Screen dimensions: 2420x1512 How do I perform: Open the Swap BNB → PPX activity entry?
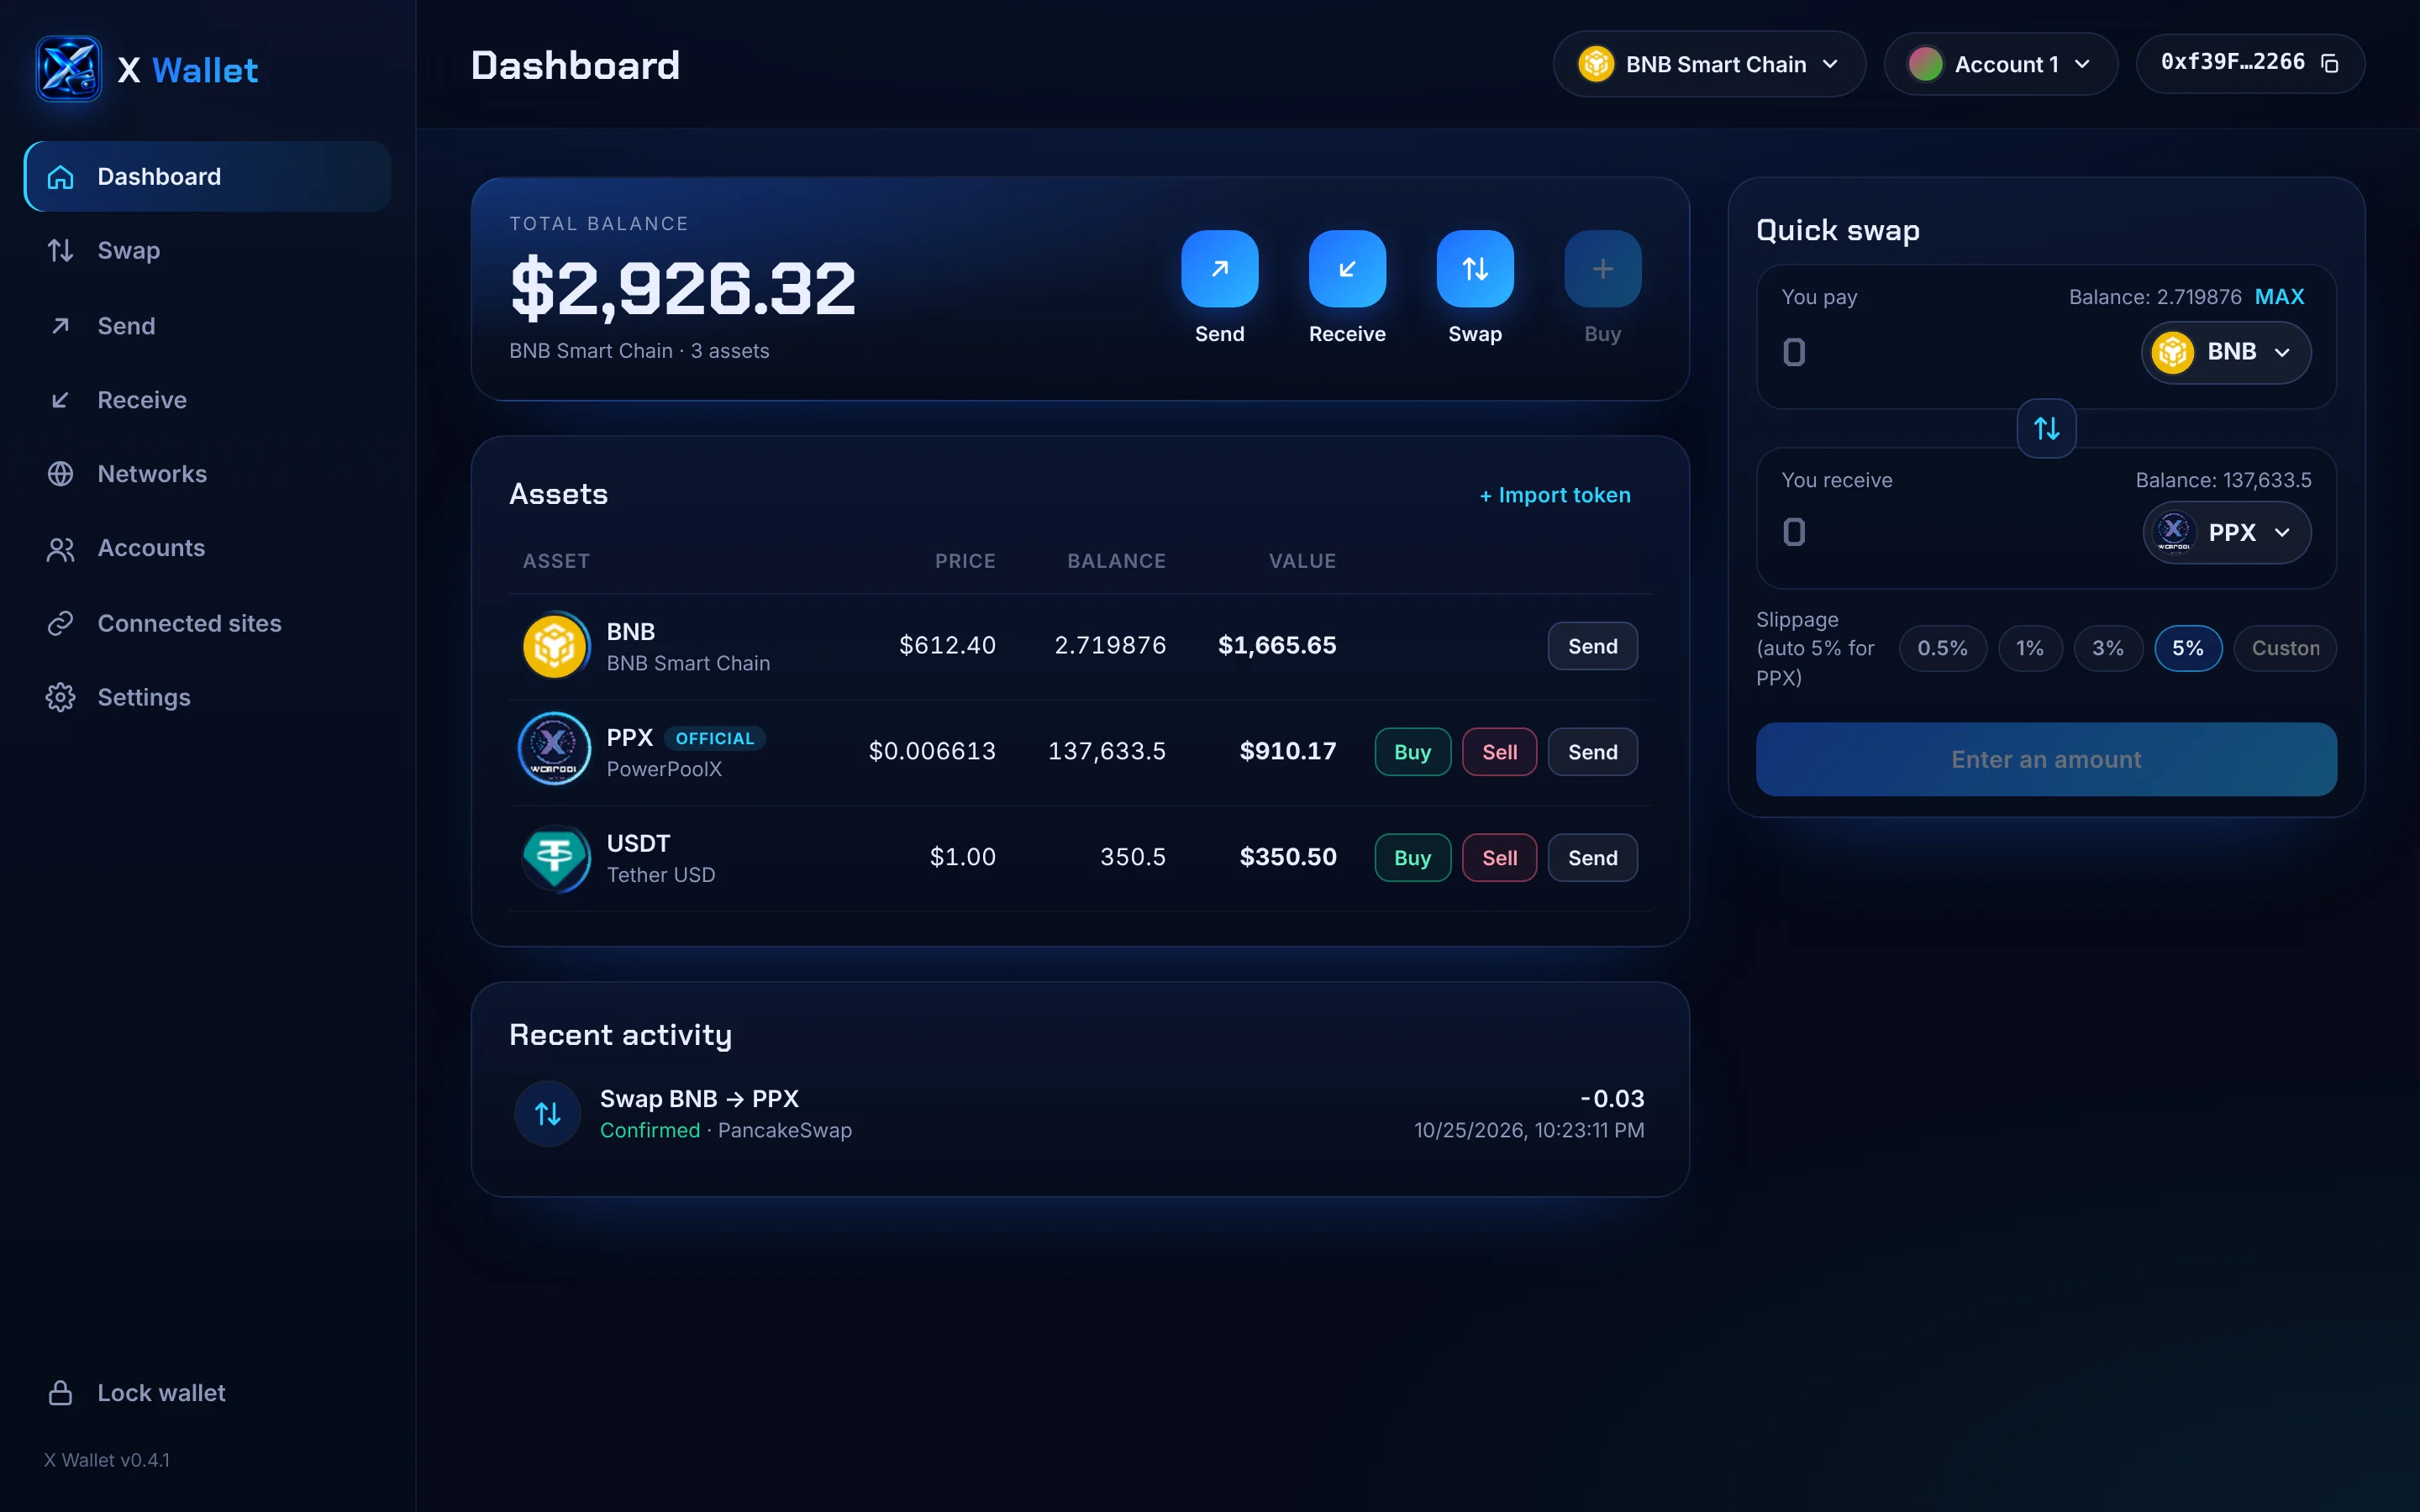1079,1113
